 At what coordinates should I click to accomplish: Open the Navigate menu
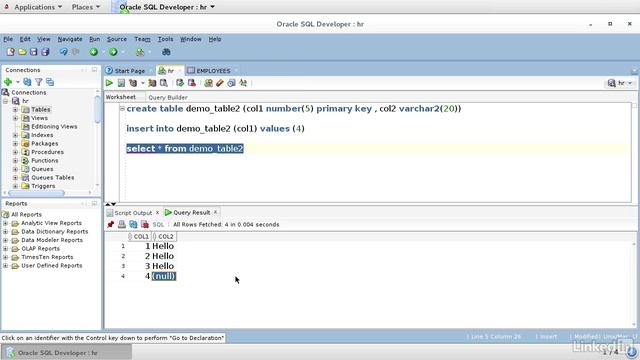pyautogui.click(x=70, y=39)
